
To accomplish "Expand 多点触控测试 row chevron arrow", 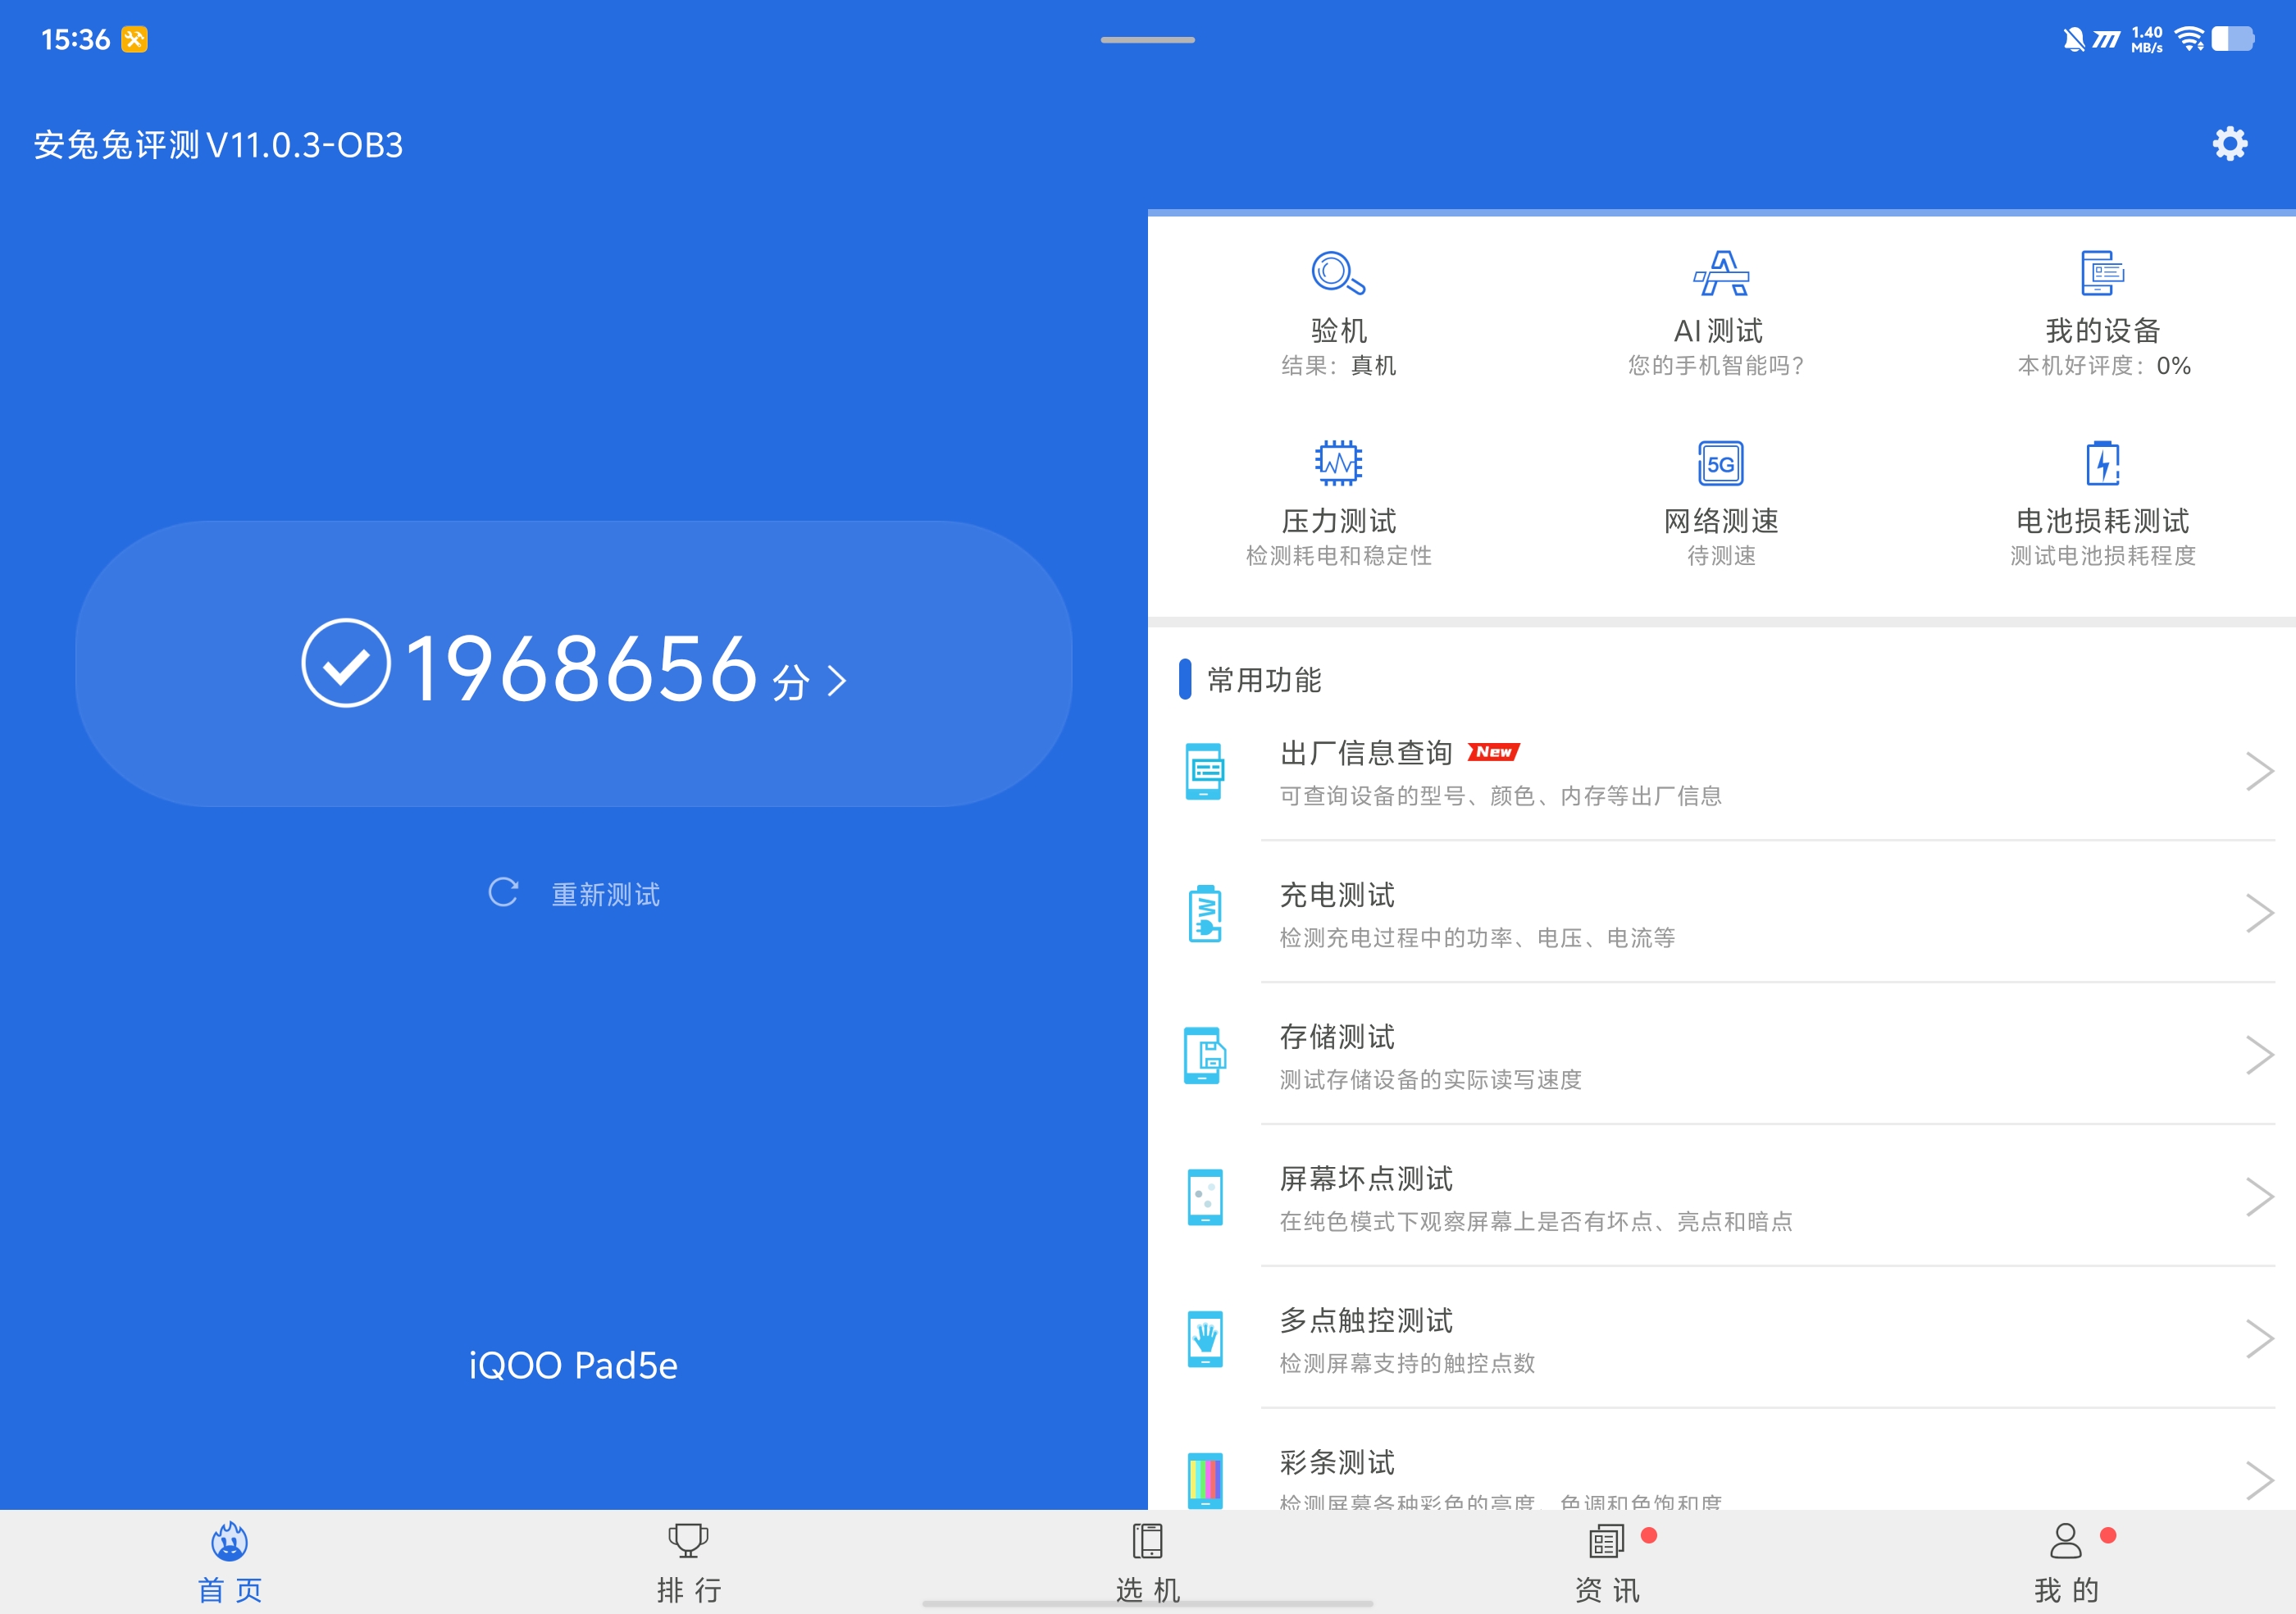I will point(2259,1339).
